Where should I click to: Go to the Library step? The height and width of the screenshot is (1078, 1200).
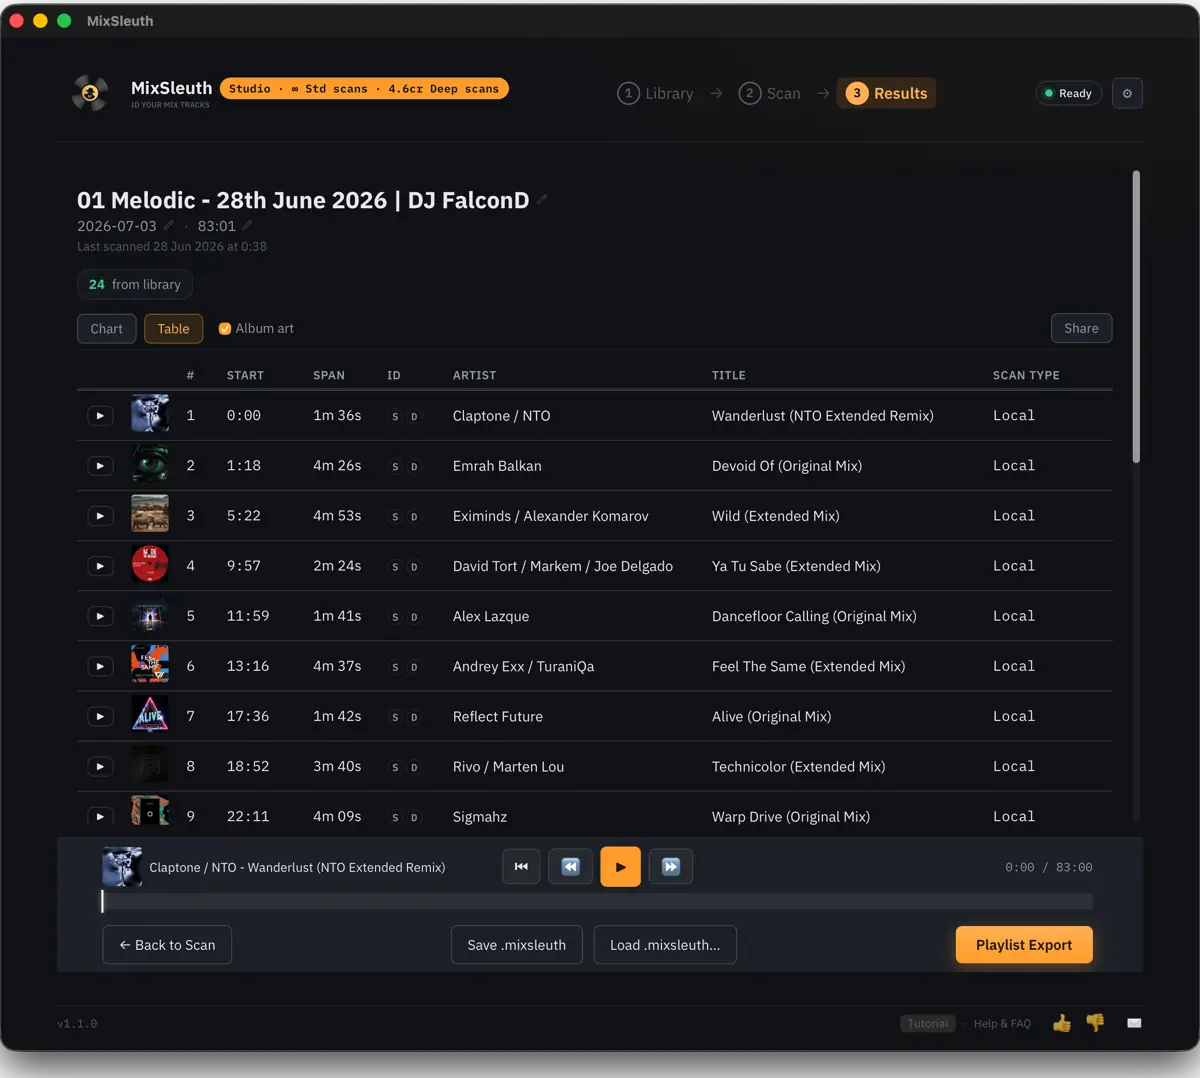(656, 93)
